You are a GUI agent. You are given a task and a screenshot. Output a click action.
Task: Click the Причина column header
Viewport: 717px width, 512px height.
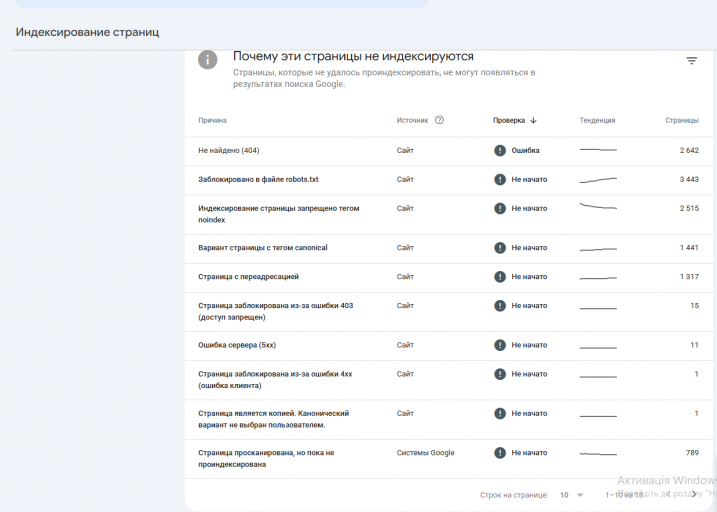(x=212, y=121)
